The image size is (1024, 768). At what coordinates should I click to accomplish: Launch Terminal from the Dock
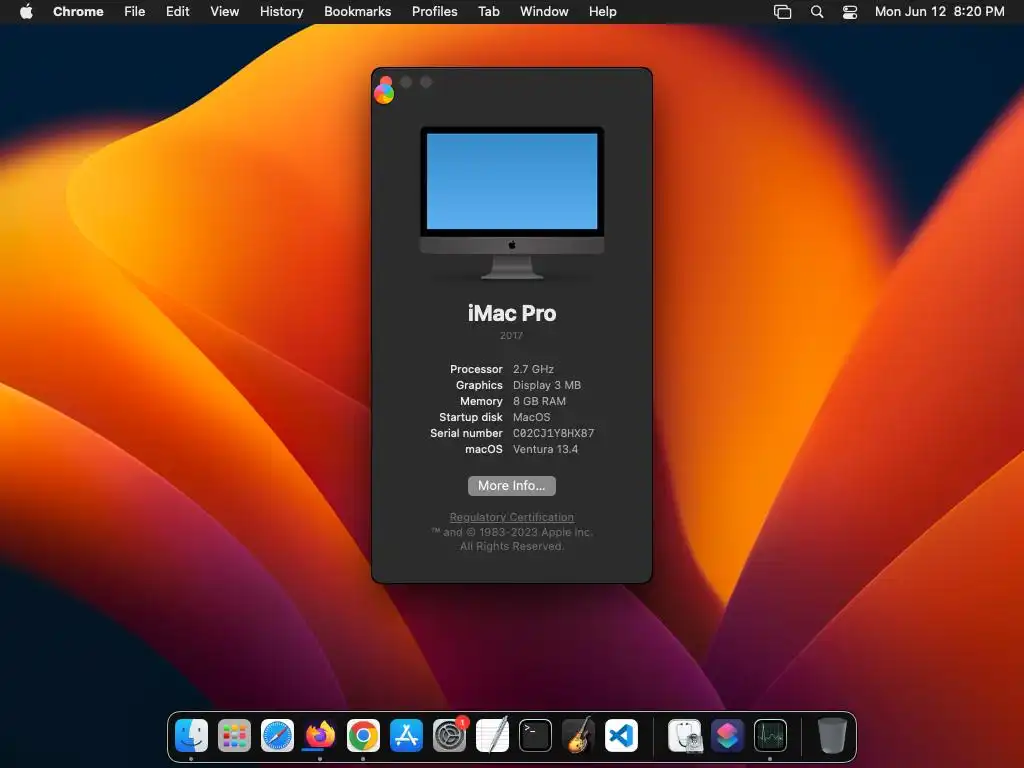pyautogui.click(x=536, y=735)
